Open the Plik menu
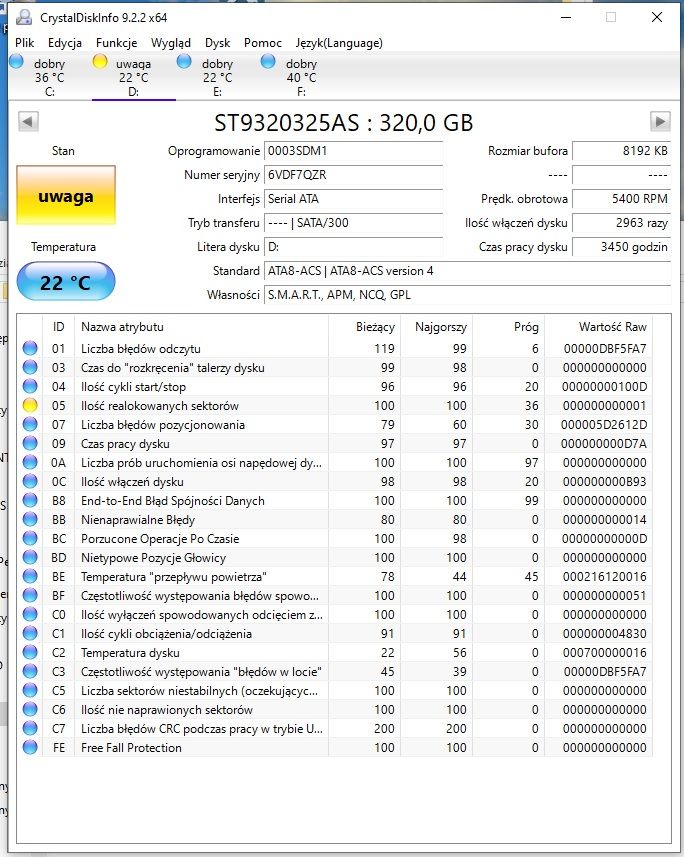This screenshot has height=857, width=684. (25, 43)
